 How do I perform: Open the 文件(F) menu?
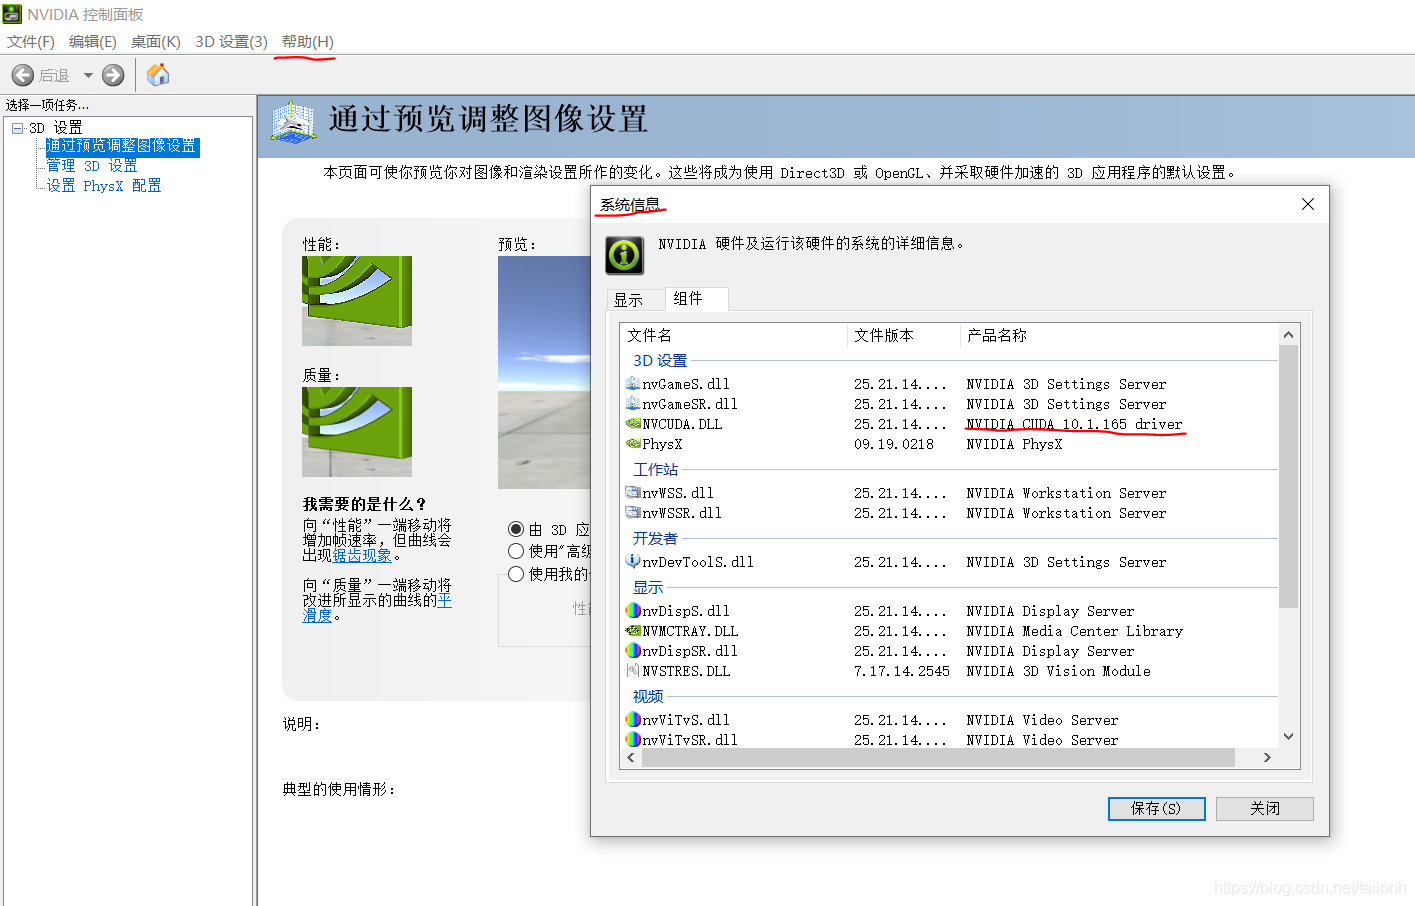[31, 41]
